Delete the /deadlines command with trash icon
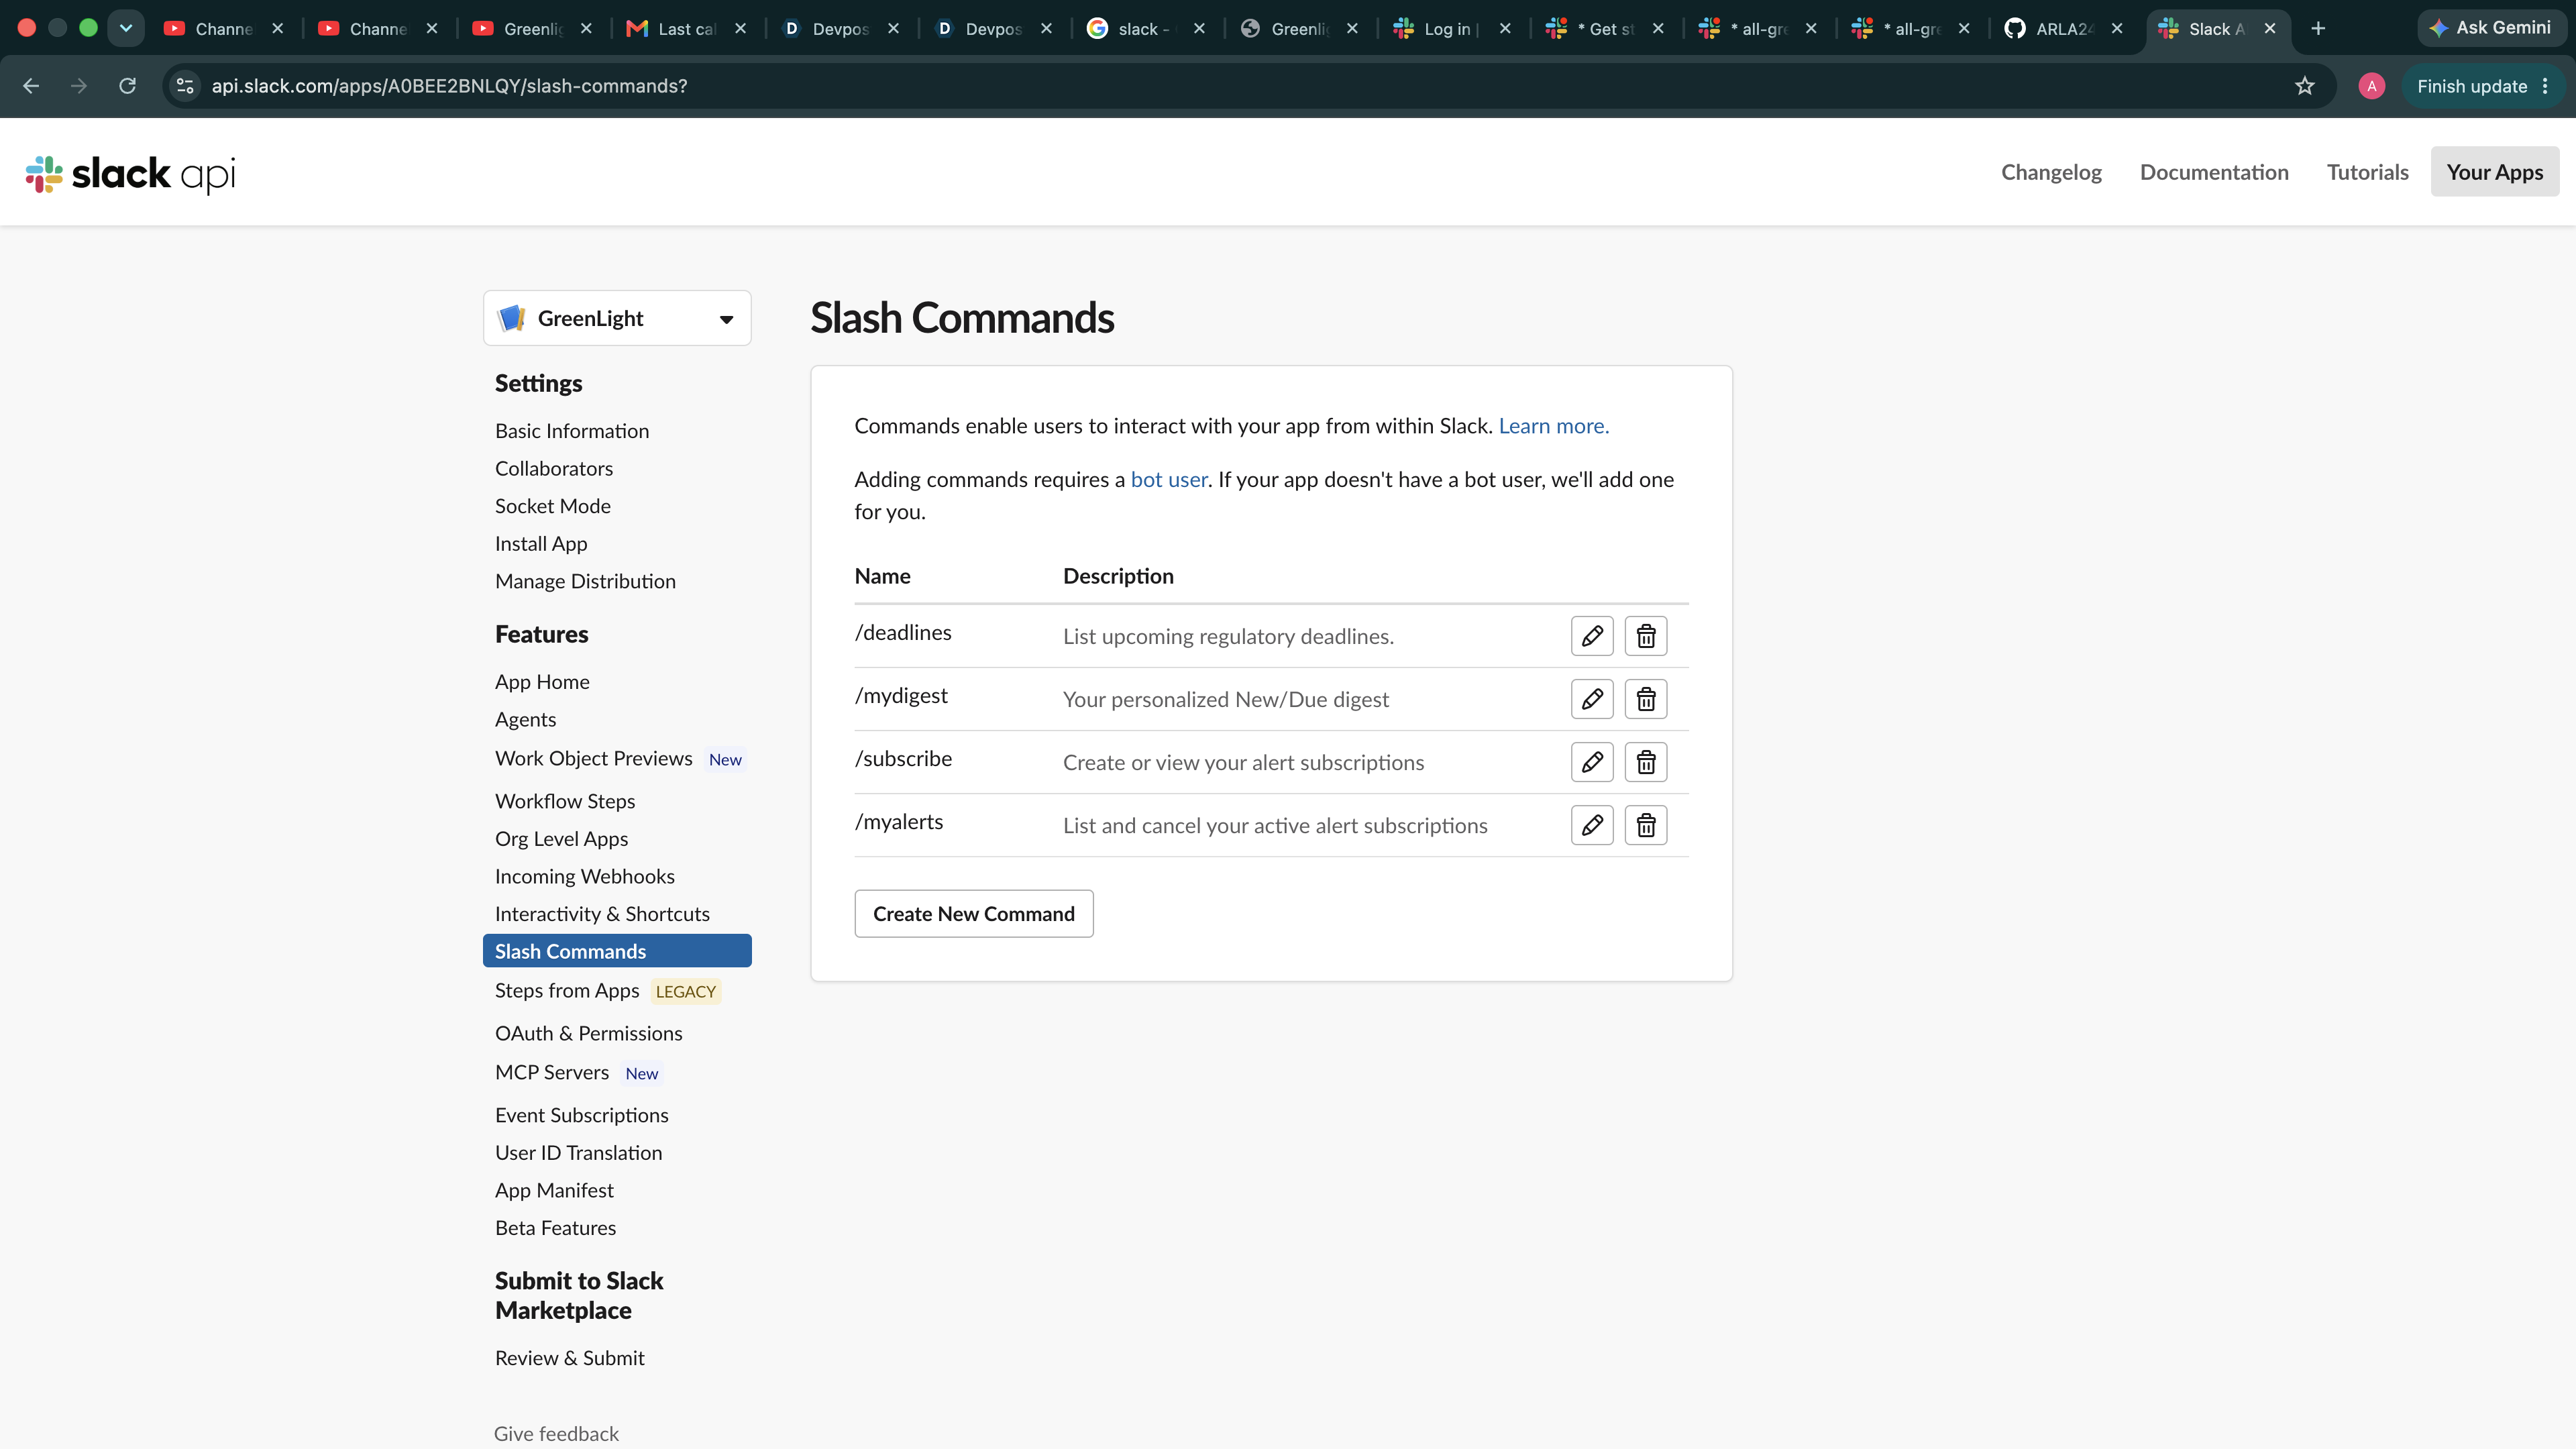The width and height of the screenshot is (2576, 1449). point(1646,636)
